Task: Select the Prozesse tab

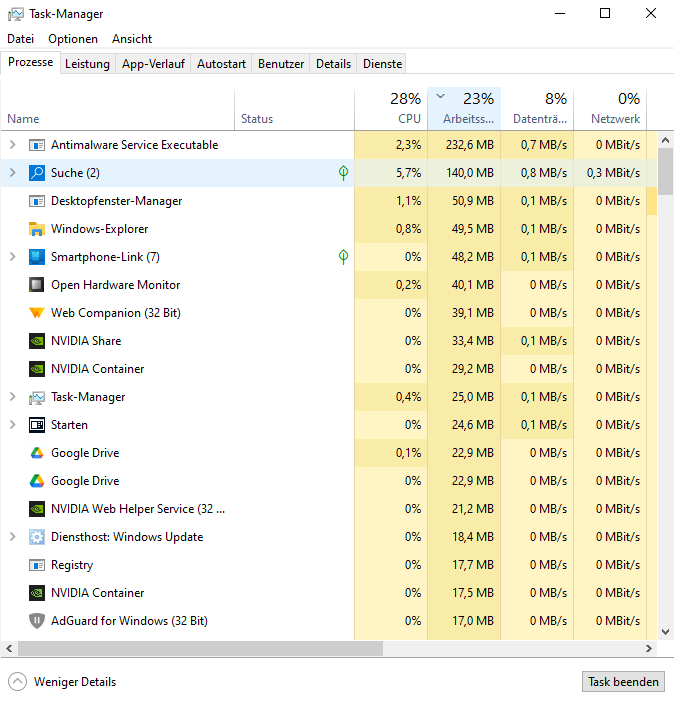Action: [31, 62]
